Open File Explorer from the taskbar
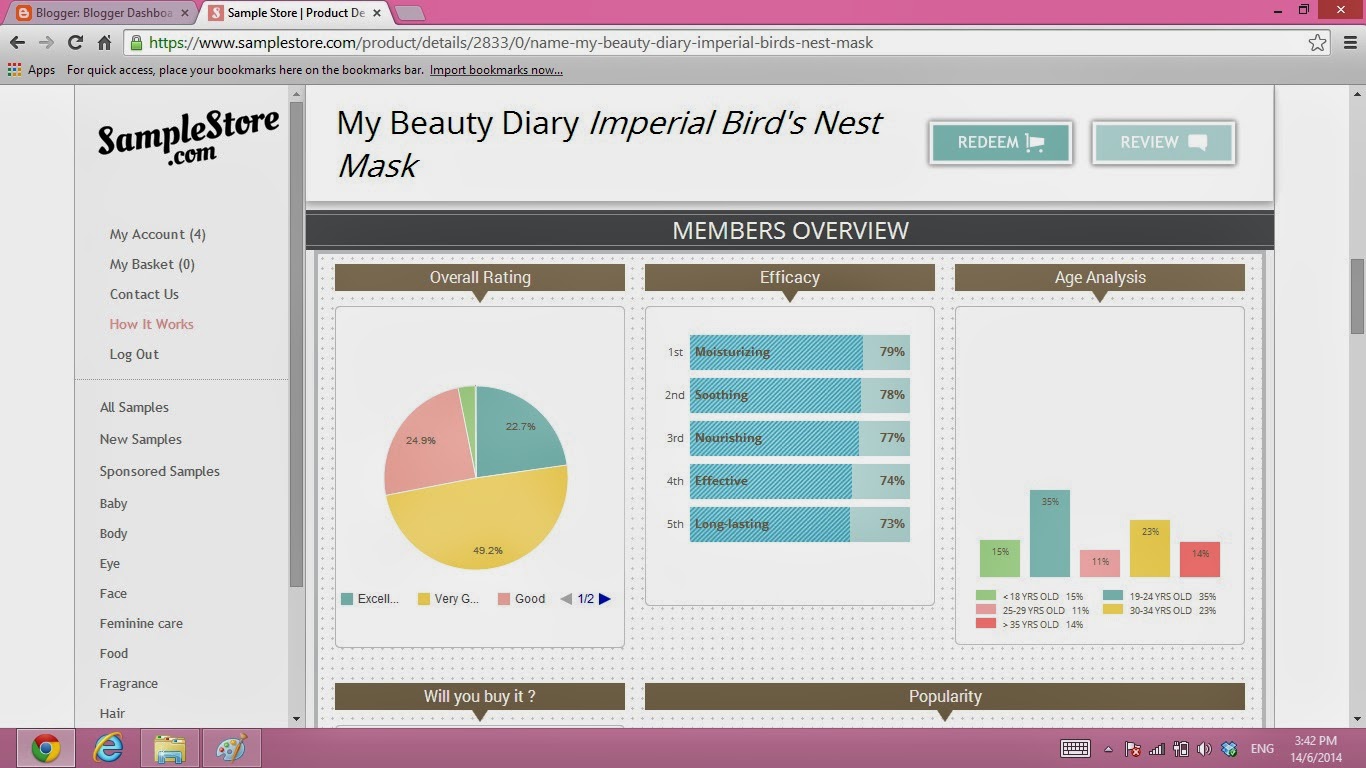The width and height of the screenshot is (1366, 768). coord(170,748)
